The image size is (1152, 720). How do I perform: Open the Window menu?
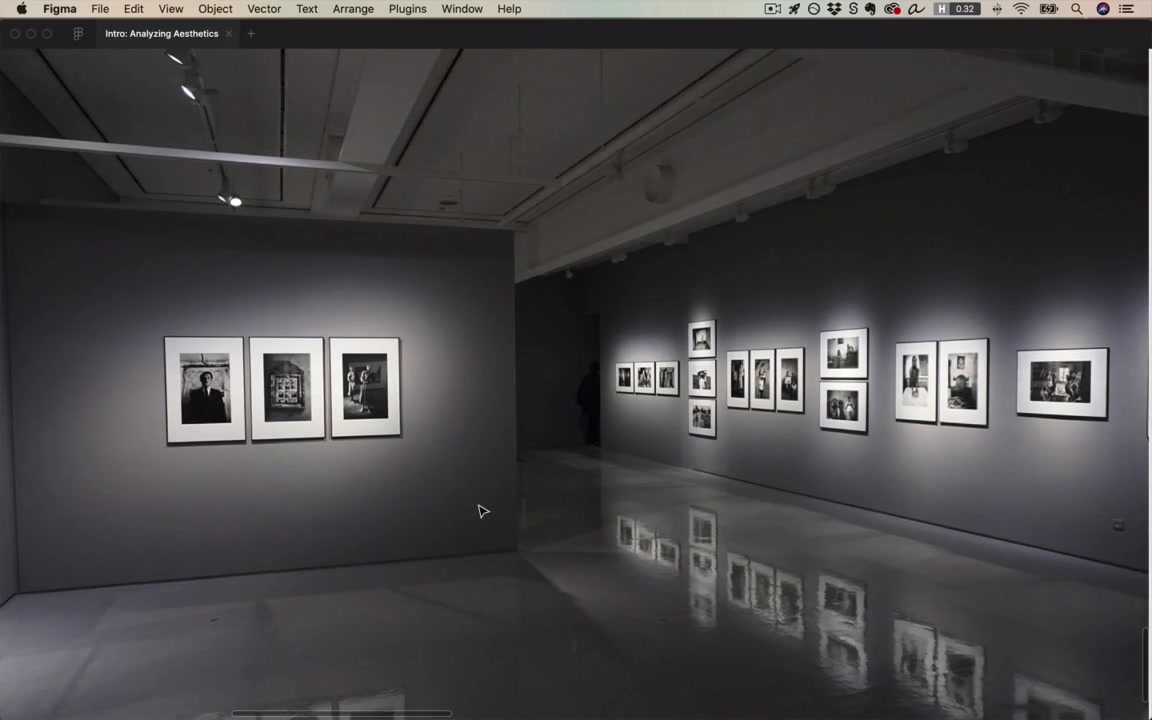(x=462, y=9)
